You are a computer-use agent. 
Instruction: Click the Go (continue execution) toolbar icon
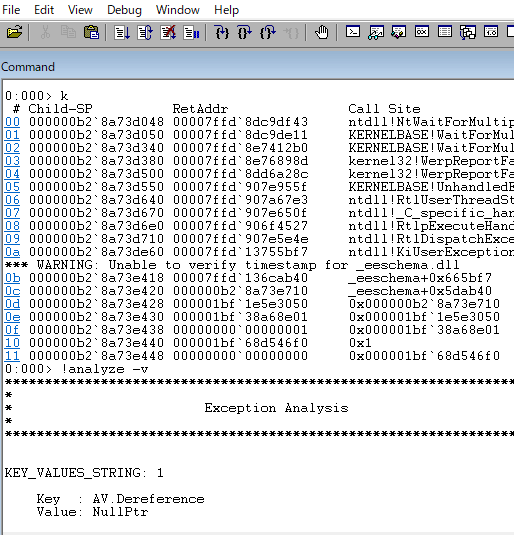pos(122,33)
